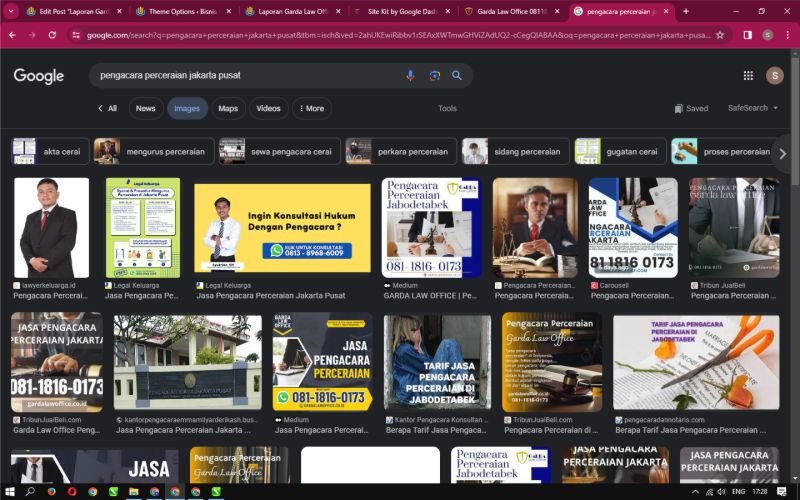The width and height of the screenshot is (800, 500).
Task: Click inside the Google search box
Action: pyautogui.click(x=240, y=76)
